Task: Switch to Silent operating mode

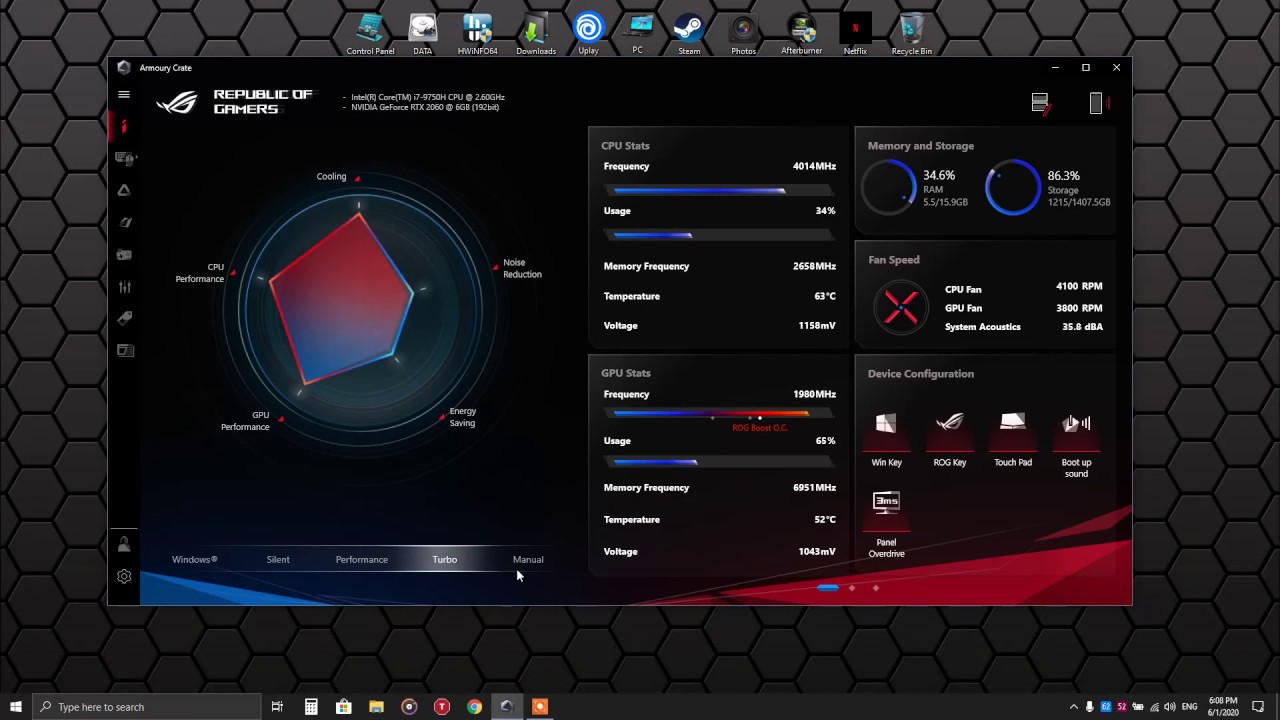Action: coord(278,560)
